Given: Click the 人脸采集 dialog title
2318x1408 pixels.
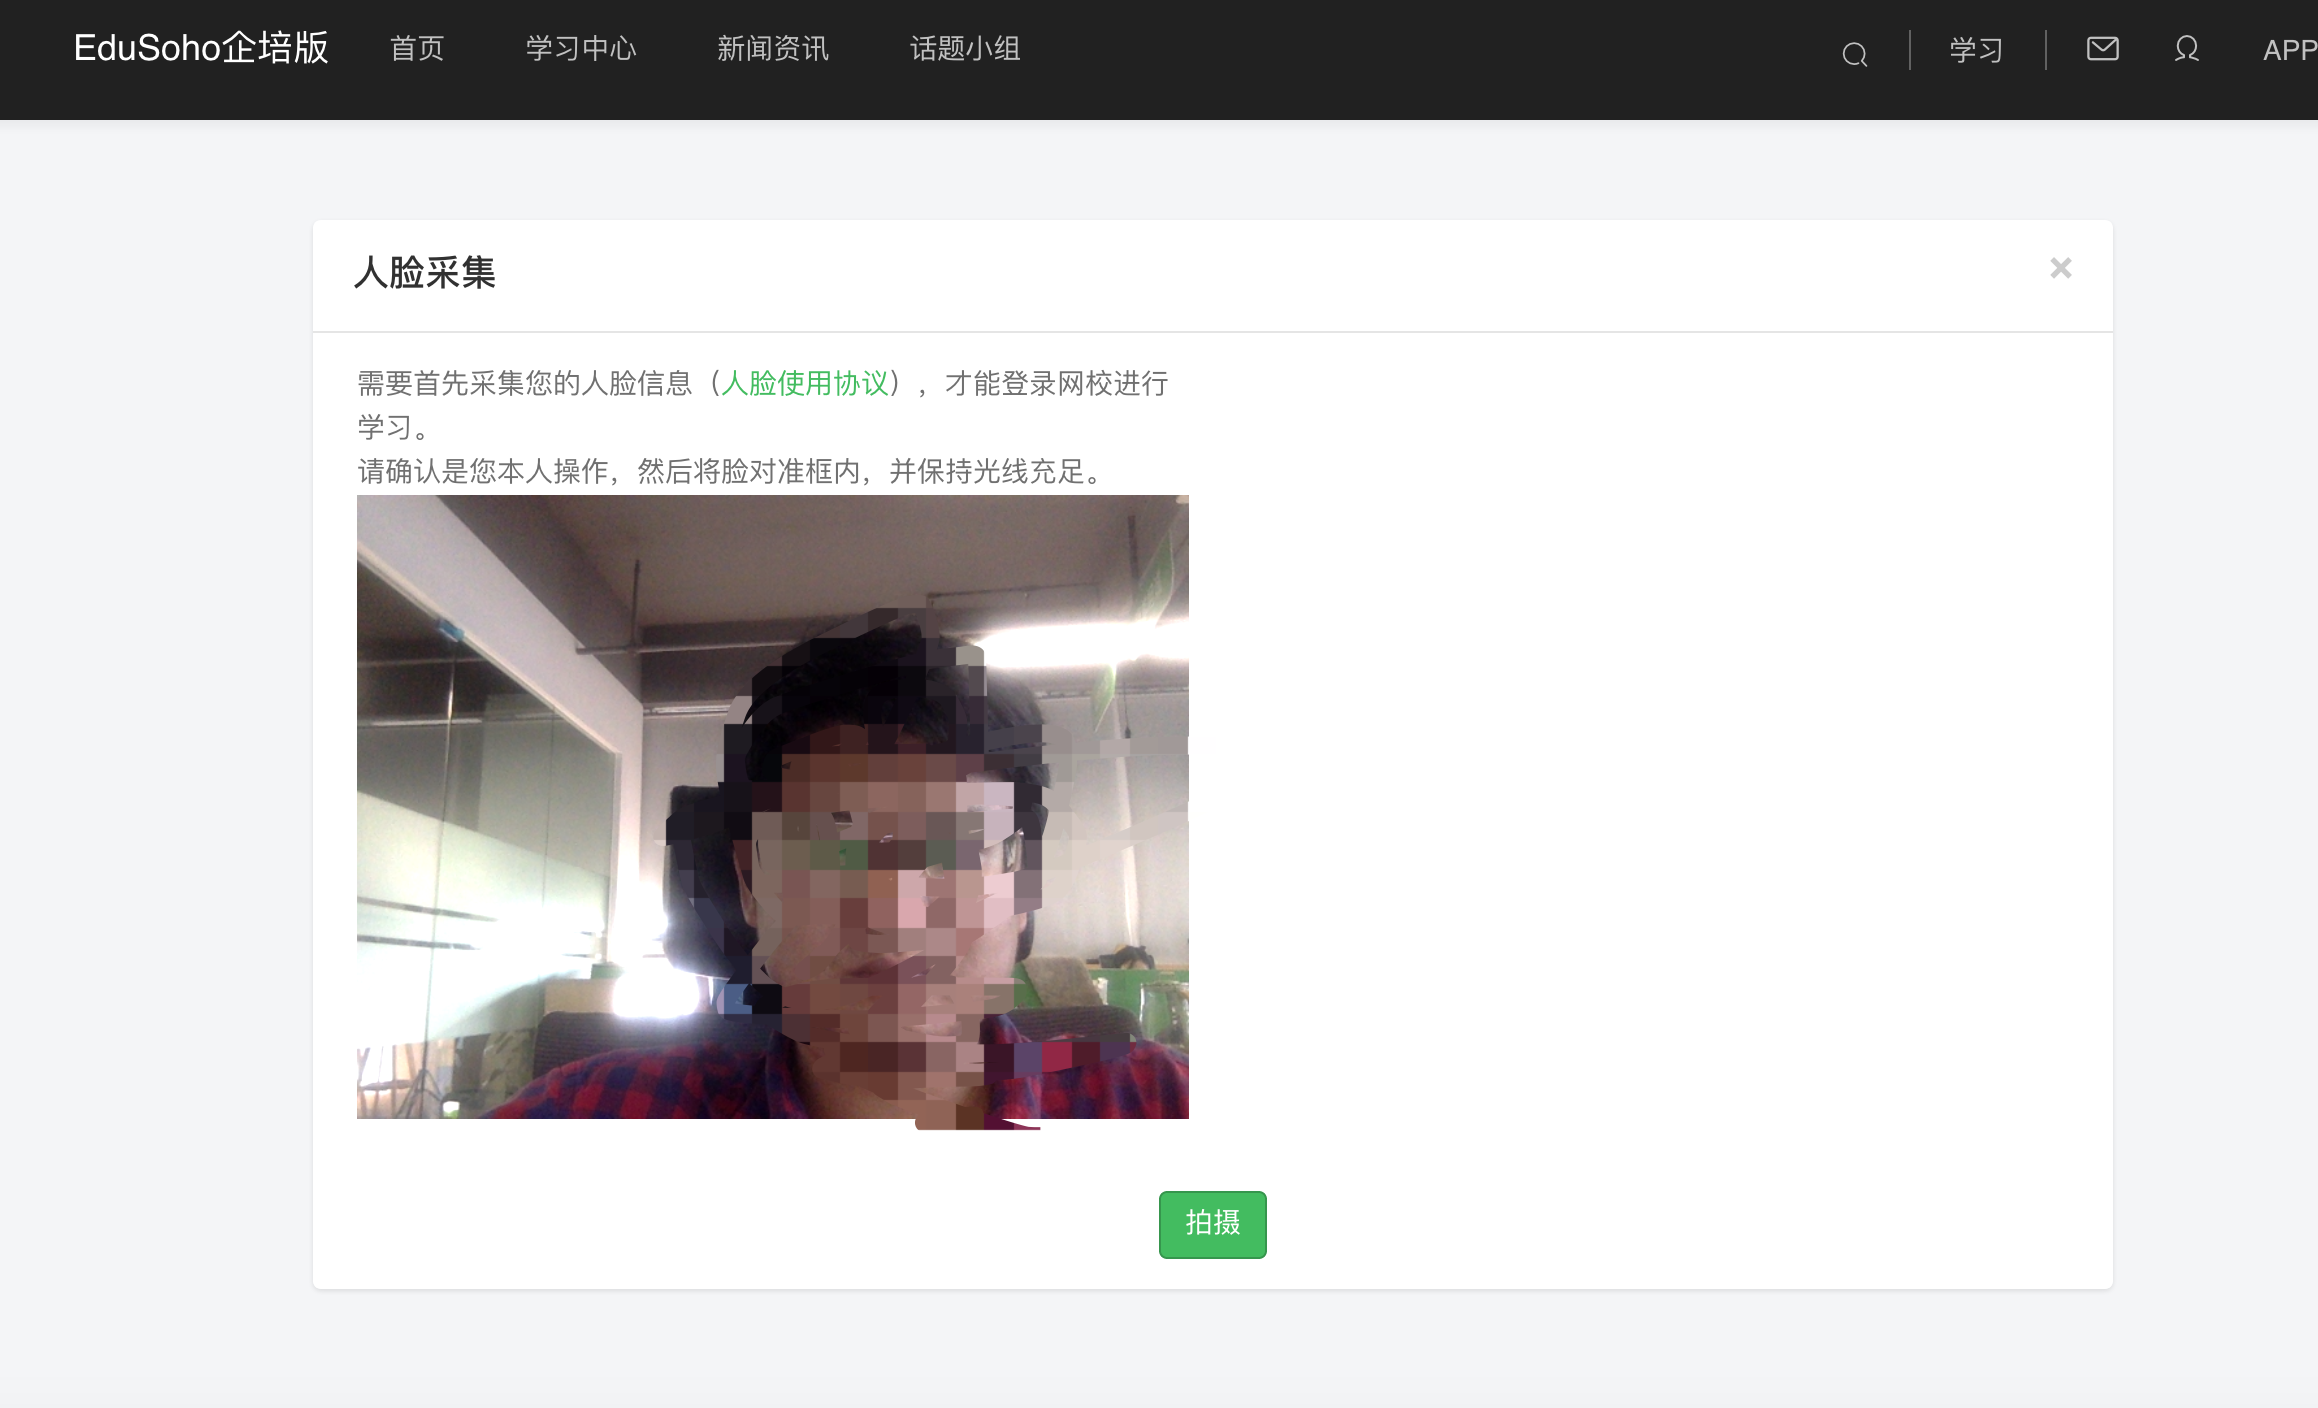Looking at the screenshot, I should point(425,272).
